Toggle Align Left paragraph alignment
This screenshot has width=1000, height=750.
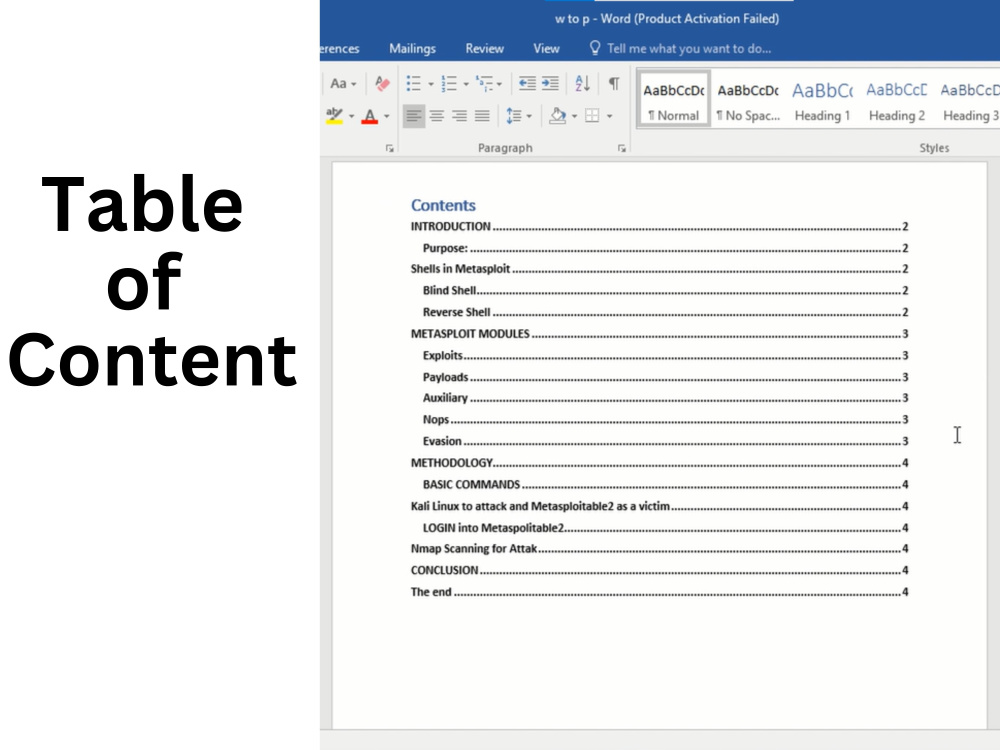point(414,116)
